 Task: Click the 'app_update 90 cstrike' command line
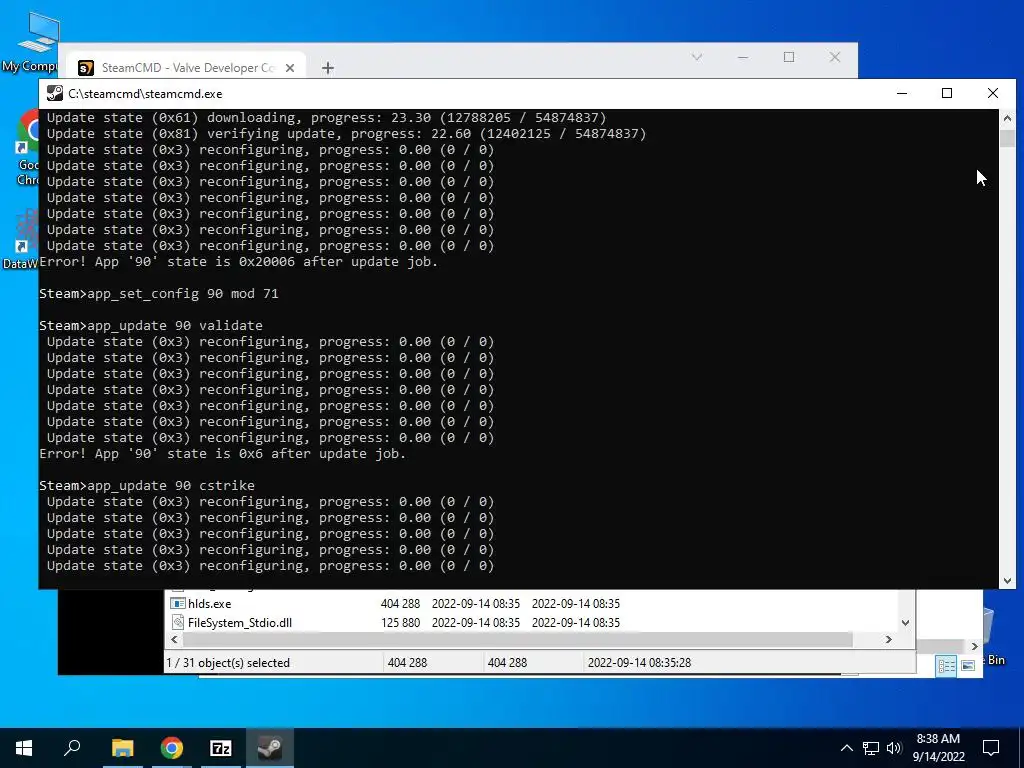(147, 485)
